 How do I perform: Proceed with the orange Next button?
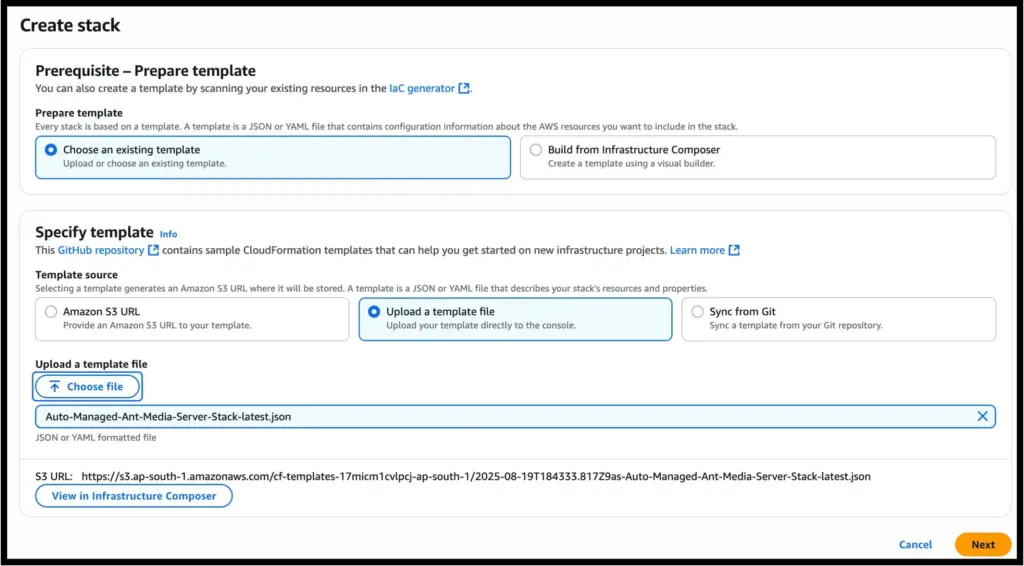click(x=982, y=545)
